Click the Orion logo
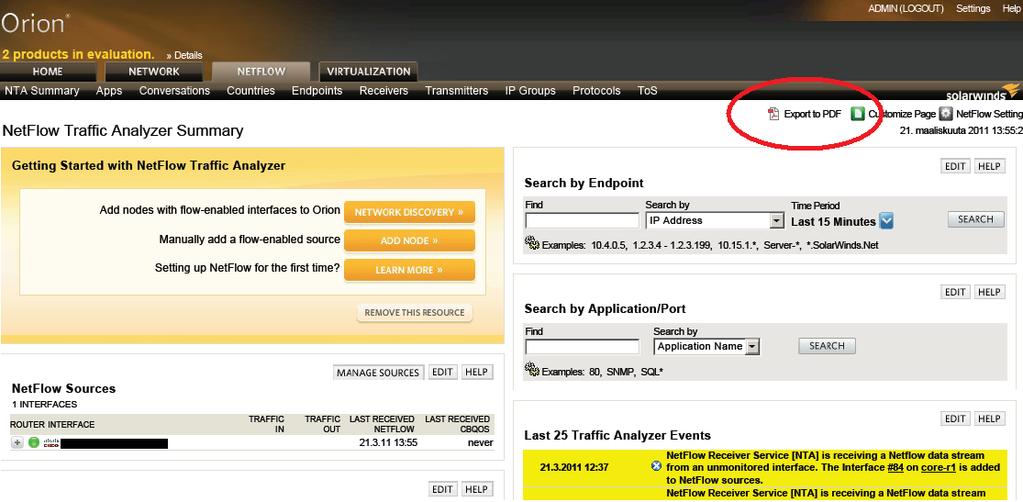 35,24
